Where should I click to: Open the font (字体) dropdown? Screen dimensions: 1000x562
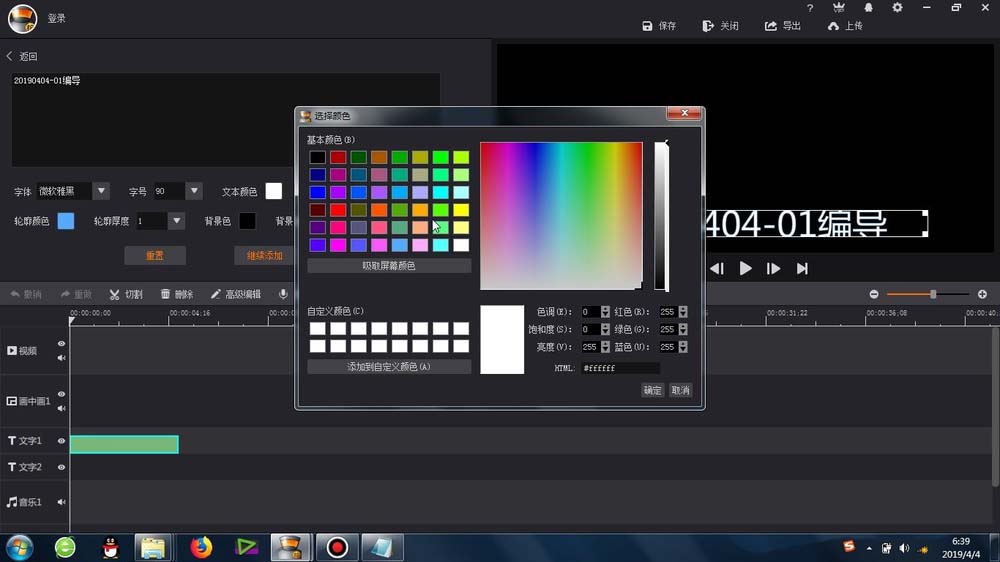click(101, 191)
